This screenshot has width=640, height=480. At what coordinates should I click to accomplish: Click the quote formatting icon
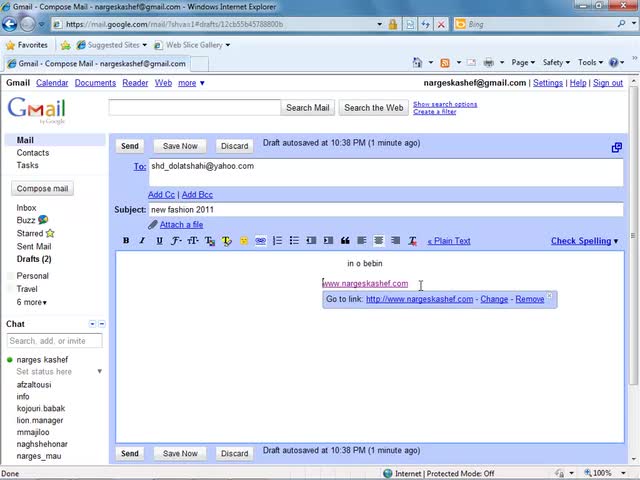(x=345, y=241)
